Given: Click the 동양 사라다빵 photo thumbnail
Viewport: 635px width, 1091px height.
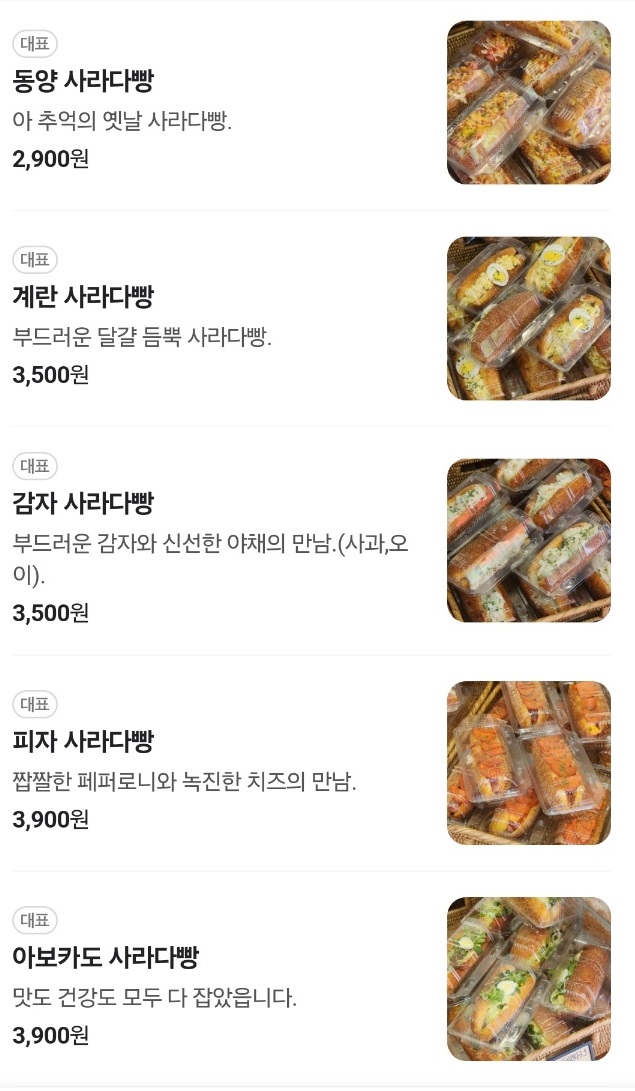Looking at the screenshot, I should [x=528, y=102].
